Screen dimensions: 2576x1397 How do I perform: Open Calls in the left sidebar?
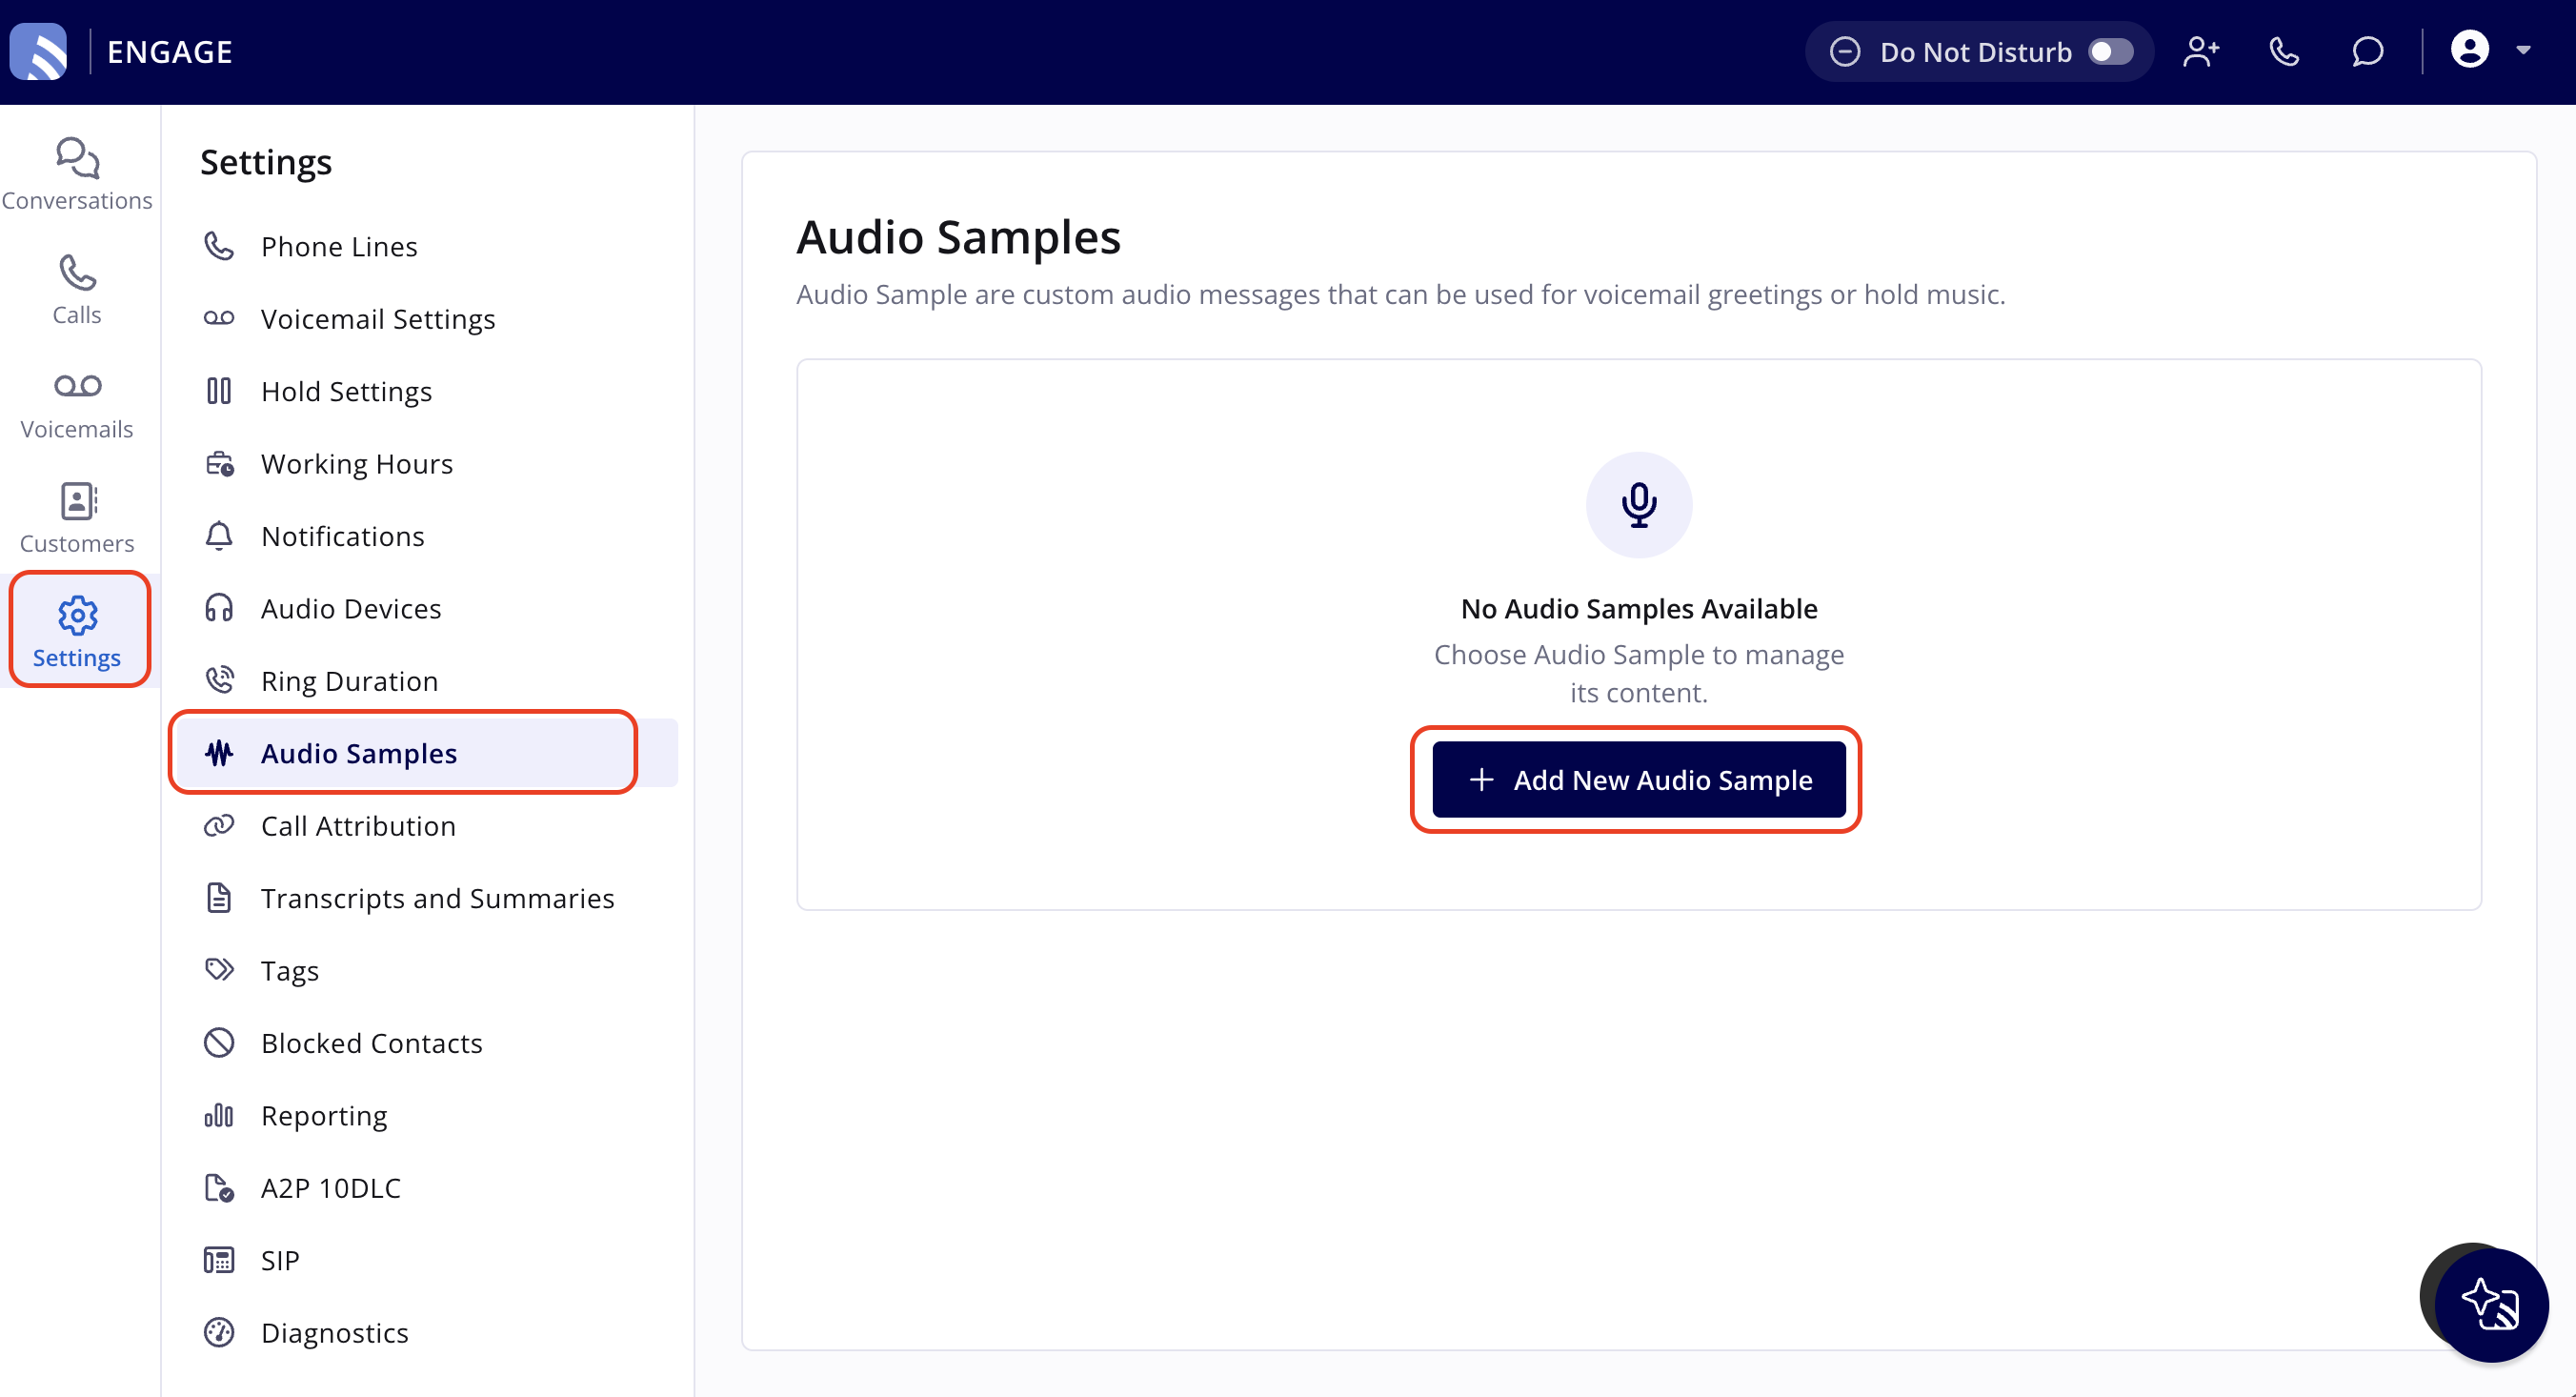click(x=77, y=289)
